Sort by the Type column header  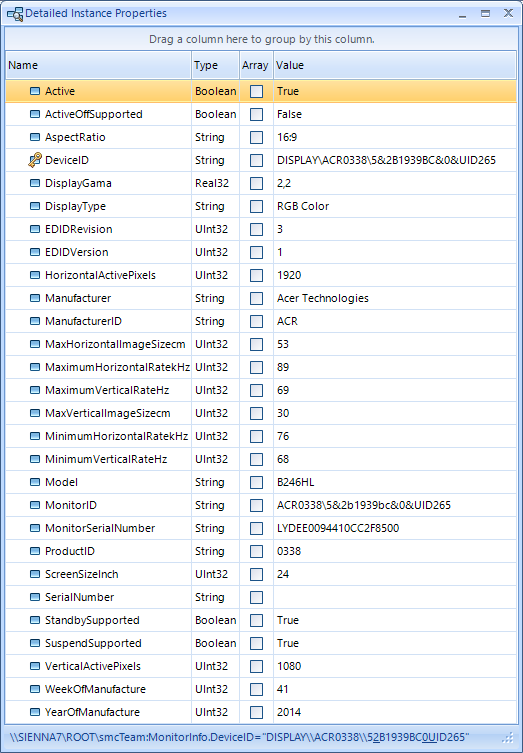[x=215, y=65]
